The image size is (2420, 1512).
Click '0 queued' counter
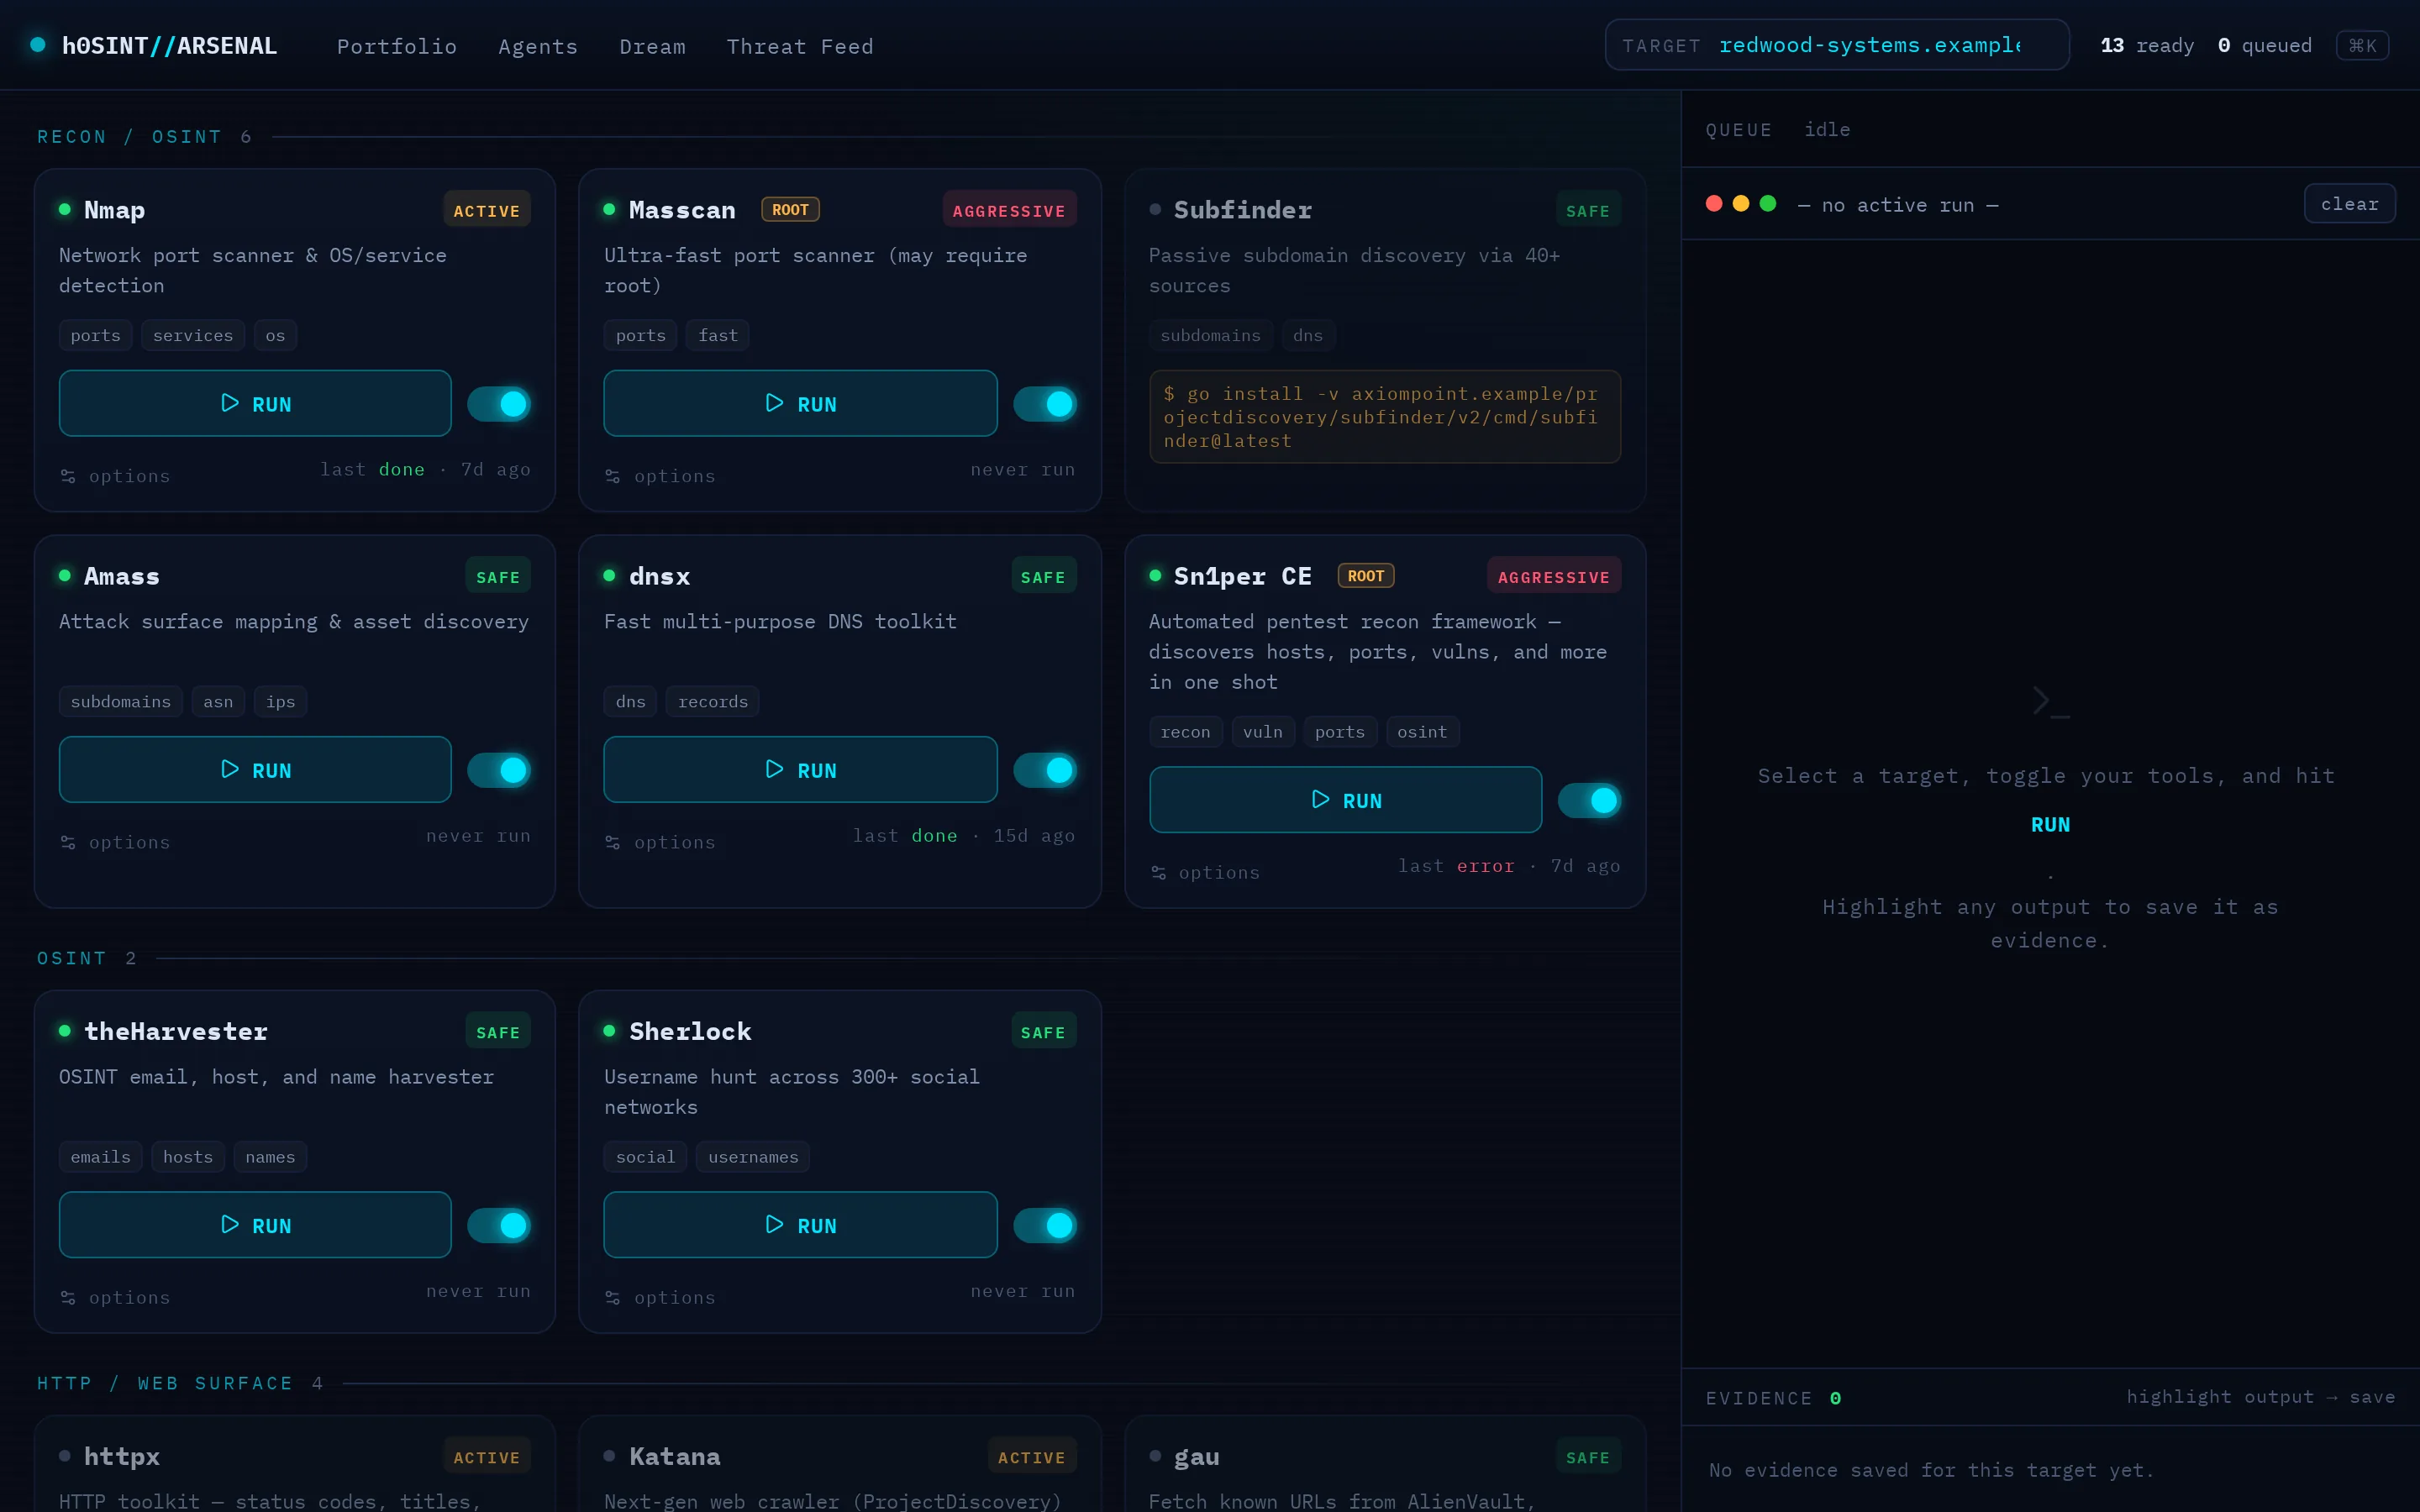(x=2264, y=45)
